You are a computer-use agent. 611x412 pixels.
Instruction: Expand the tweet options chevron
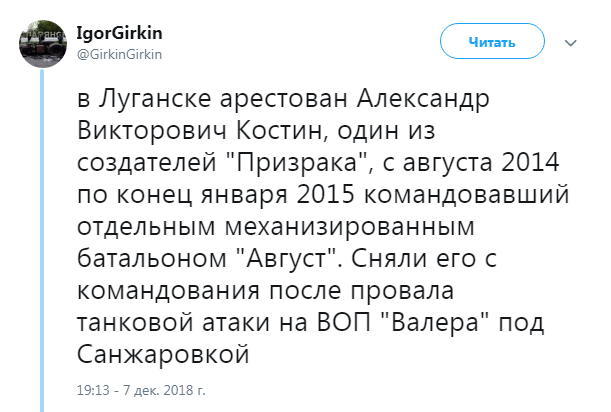coord(571,43)
